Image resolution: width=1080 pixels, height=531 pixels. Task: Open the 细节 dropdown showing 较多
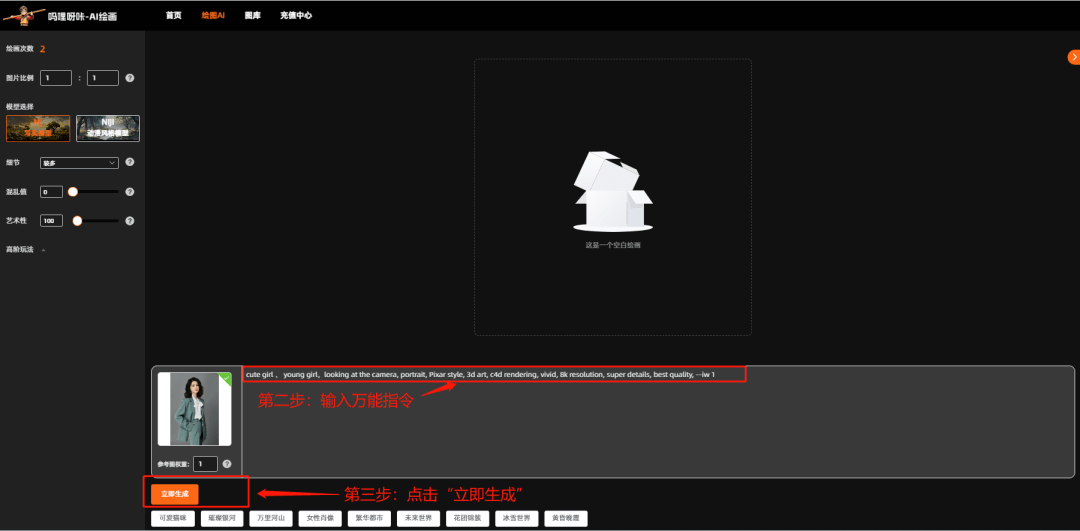[79, 163]
